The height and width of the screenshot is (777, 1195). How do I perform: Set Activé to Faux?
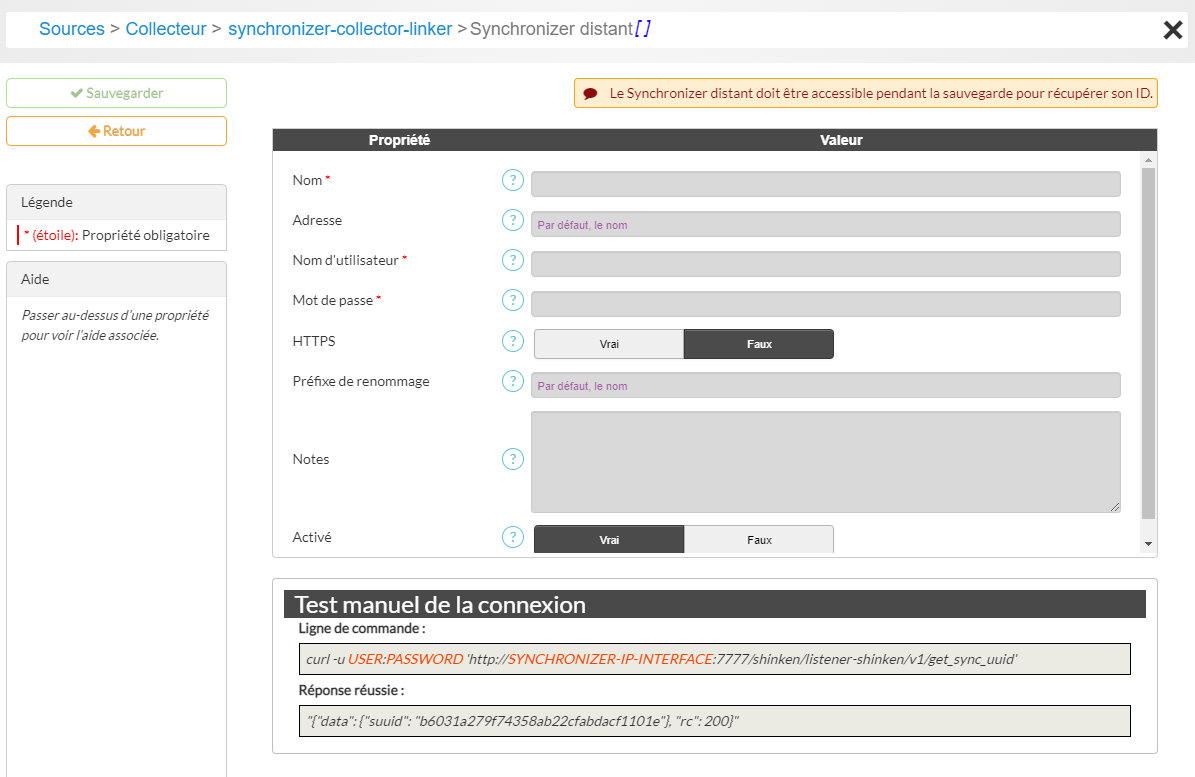[758, 540]
